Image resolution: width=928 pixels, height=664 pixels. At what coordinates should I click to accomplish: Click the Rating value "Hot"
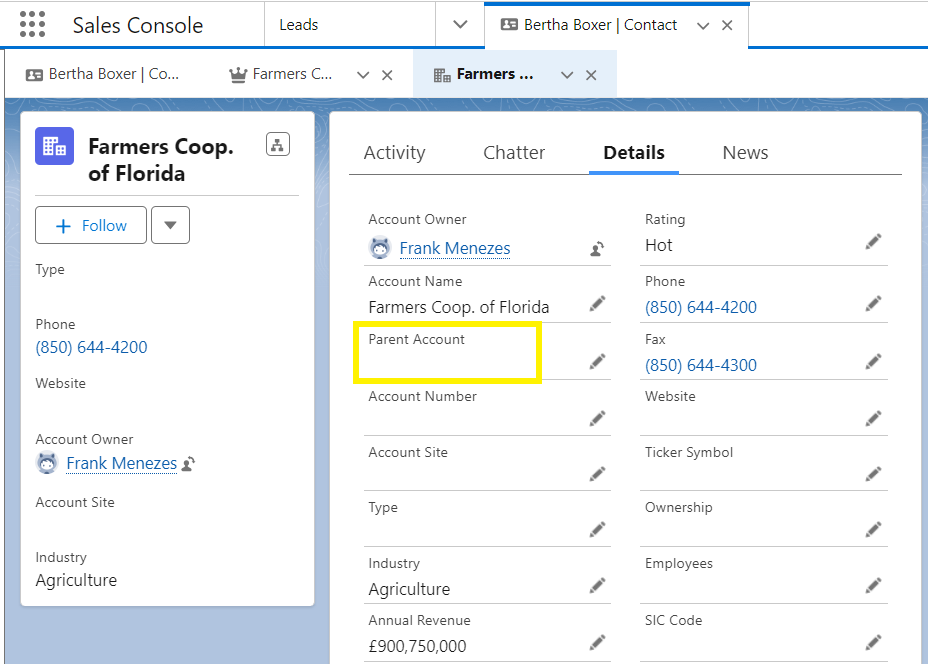pos(659,245)
